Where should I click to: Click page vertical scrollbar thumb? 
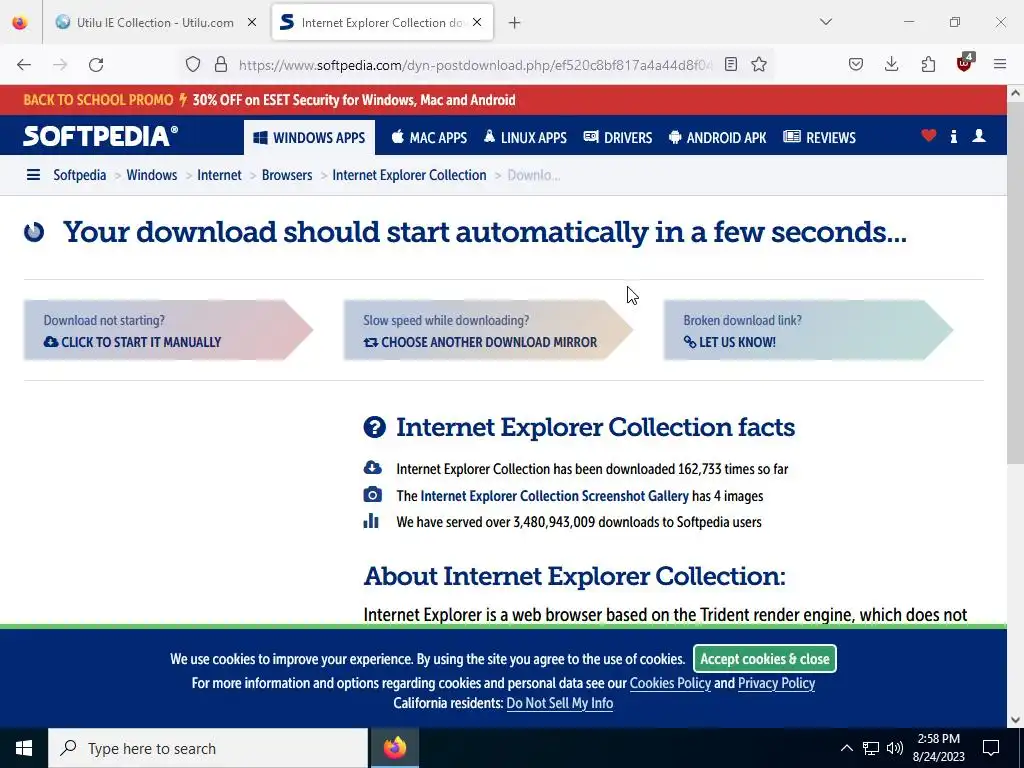pos(1015,282)
